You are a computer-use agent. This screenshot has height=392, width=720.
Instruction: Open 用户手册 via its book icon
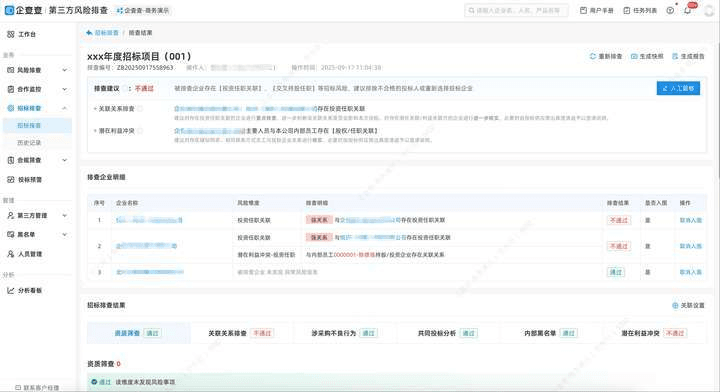click(x=583, y=10)
